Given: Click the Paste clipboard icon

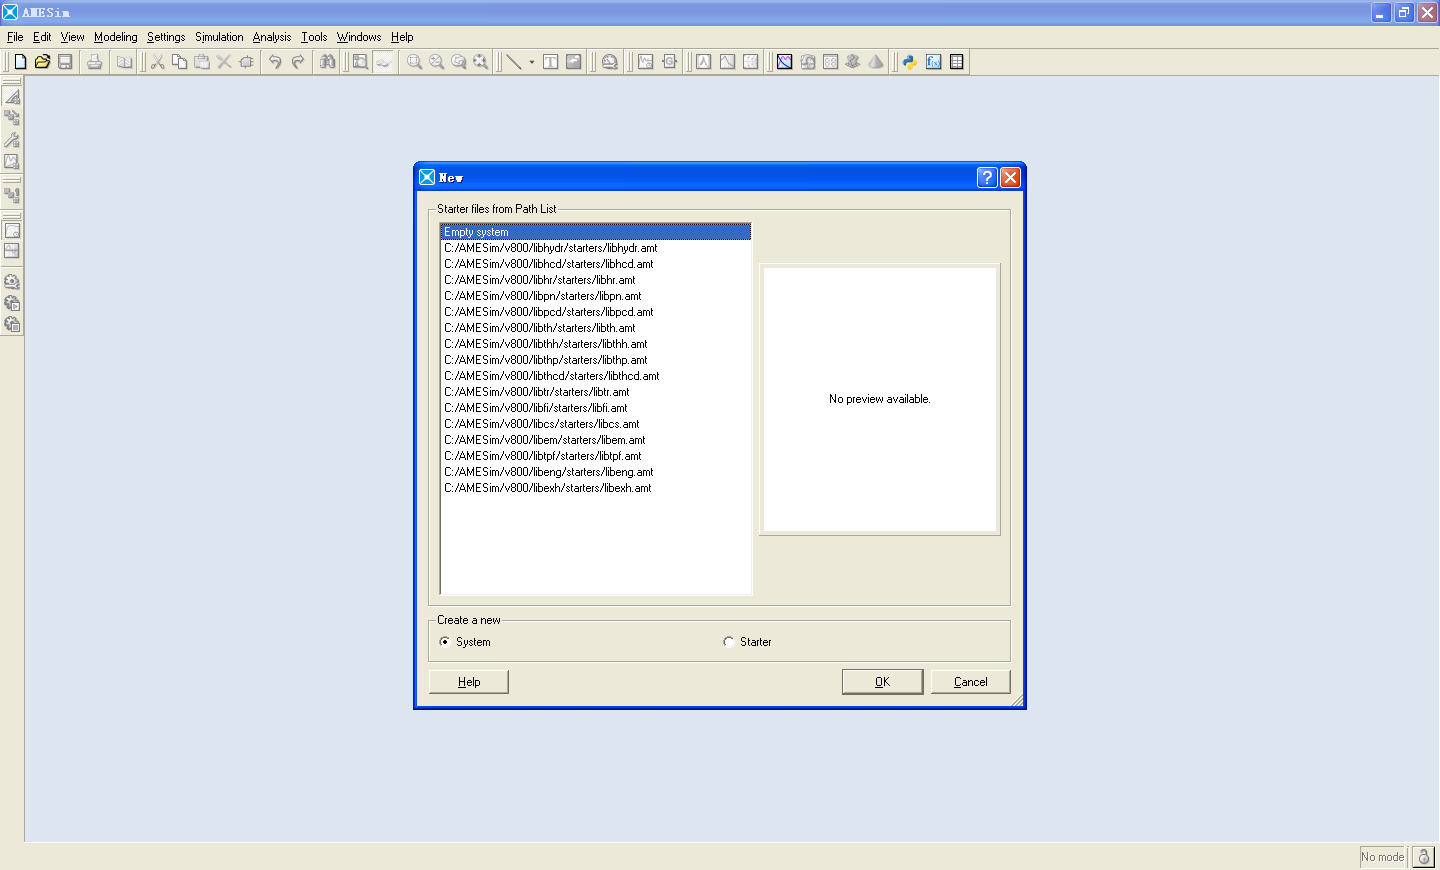Looking at the screenshot, I should pos(202,62).
